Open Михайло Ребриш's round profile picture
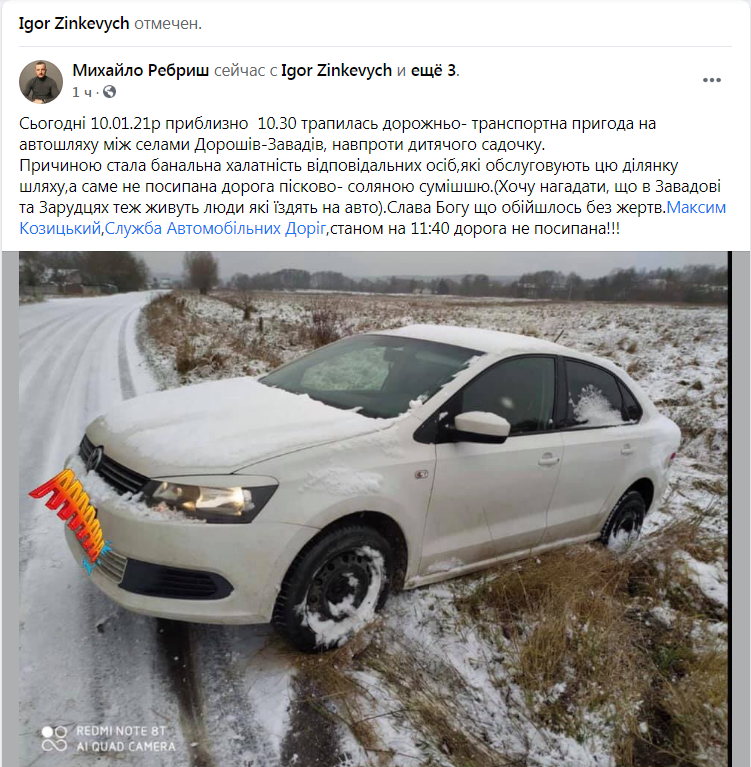 click(x=41, y=82)
